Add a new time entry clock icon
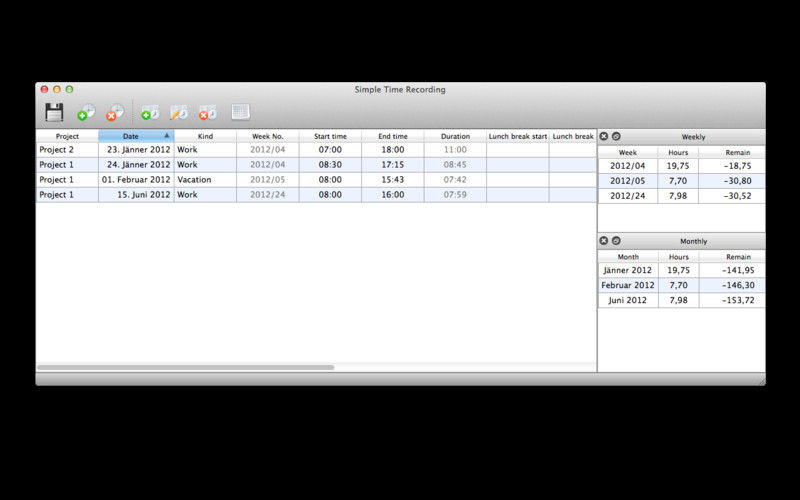The height and width of the screenshot is (500, 800). point(150,112)
